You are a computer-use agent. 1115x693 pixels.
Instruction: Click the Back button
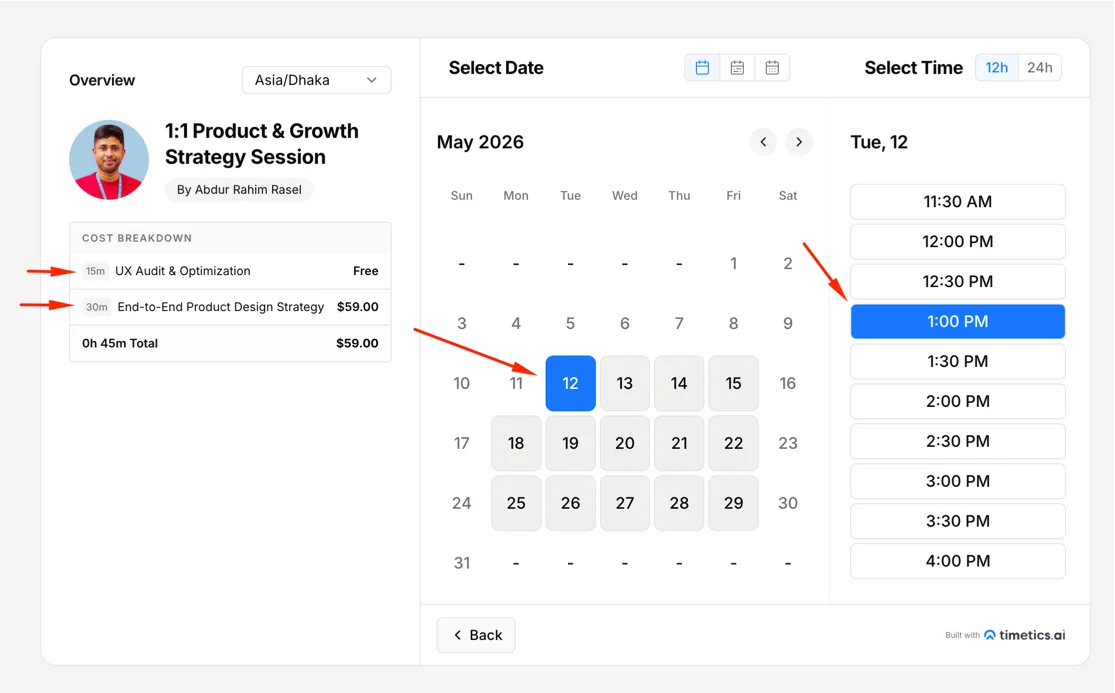(x=476, y=635)
